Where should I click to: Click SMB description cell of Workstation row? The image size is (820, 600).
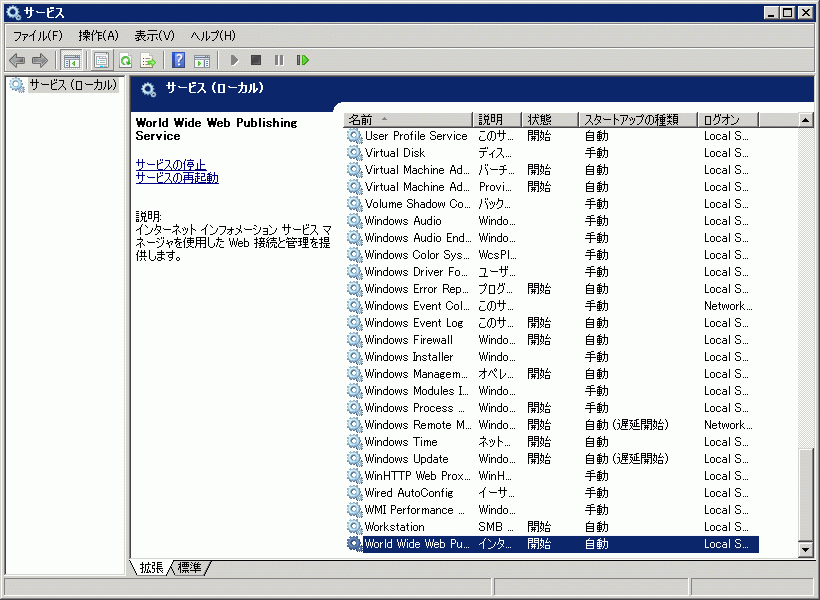click(496, 527)
